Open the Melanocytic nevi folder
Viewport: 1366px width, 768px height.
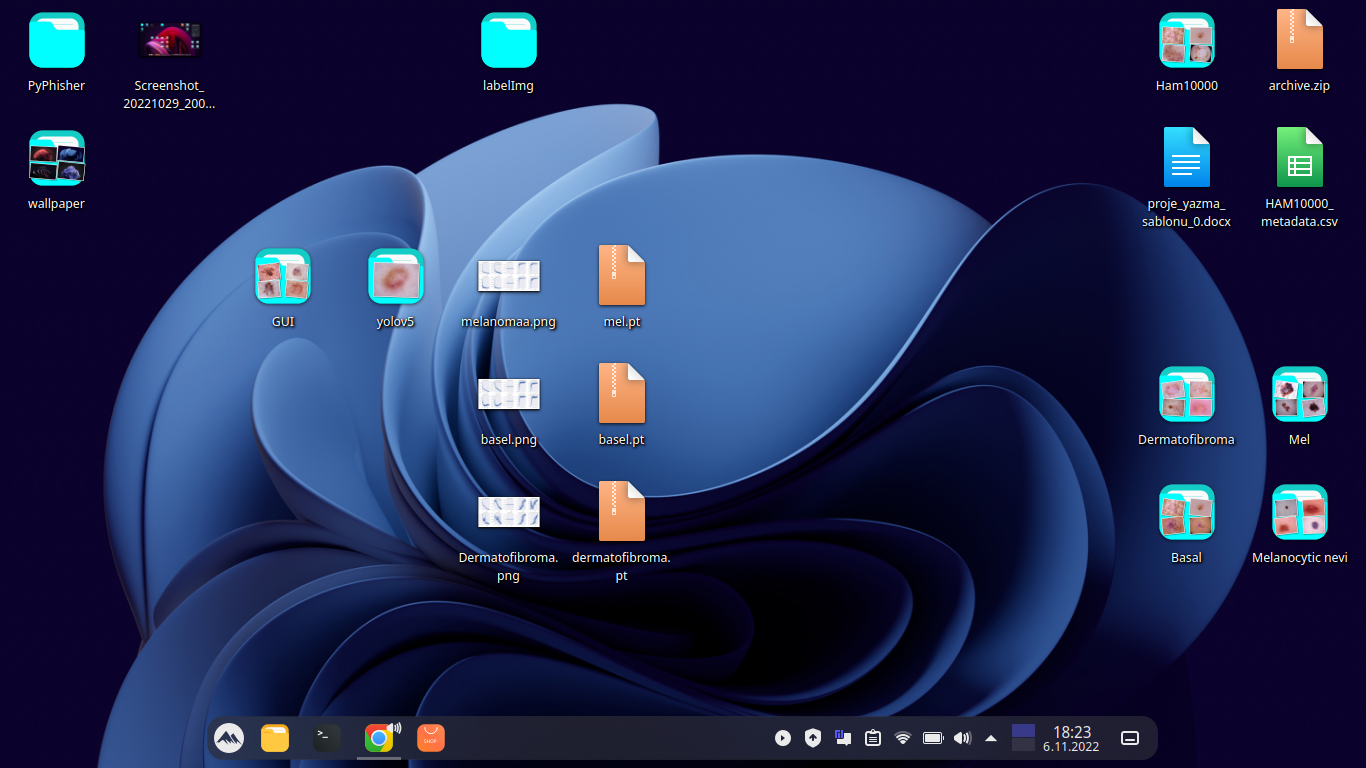(x=1300, y=512)
